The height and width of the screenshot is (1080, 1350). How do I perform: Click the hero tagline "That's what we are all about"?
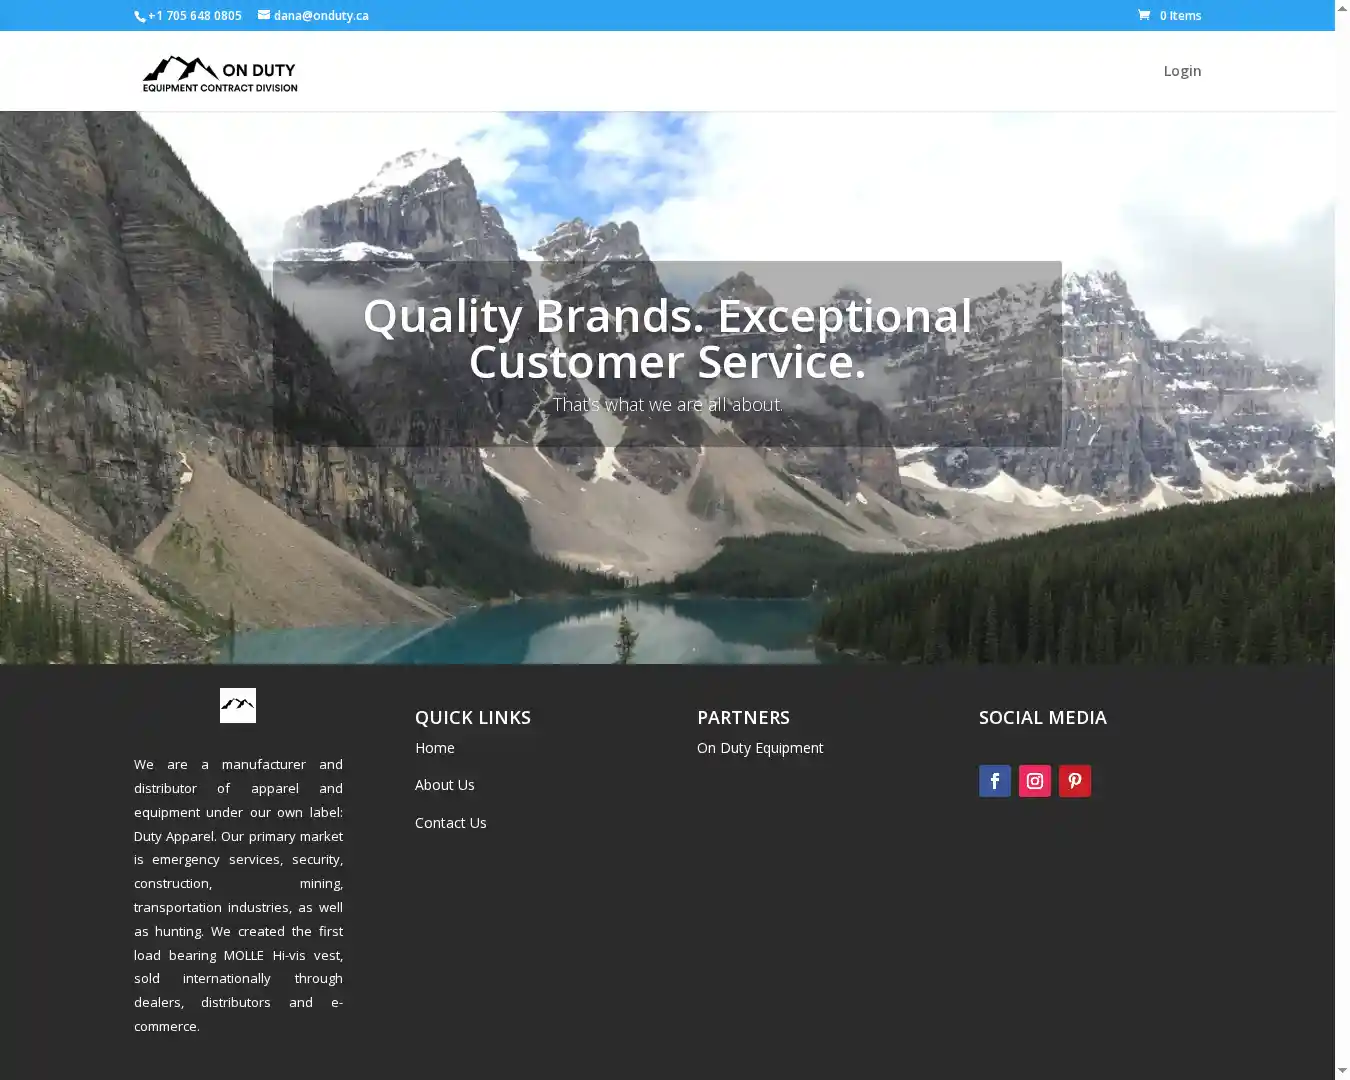(x=667, y=405)
